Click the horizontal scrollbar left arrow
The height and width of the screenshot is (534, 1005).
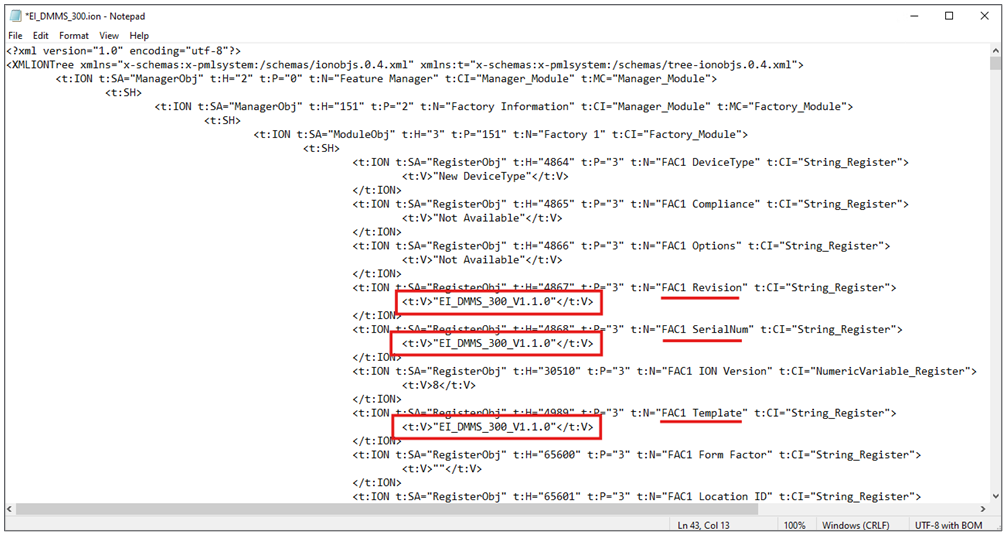11,509
